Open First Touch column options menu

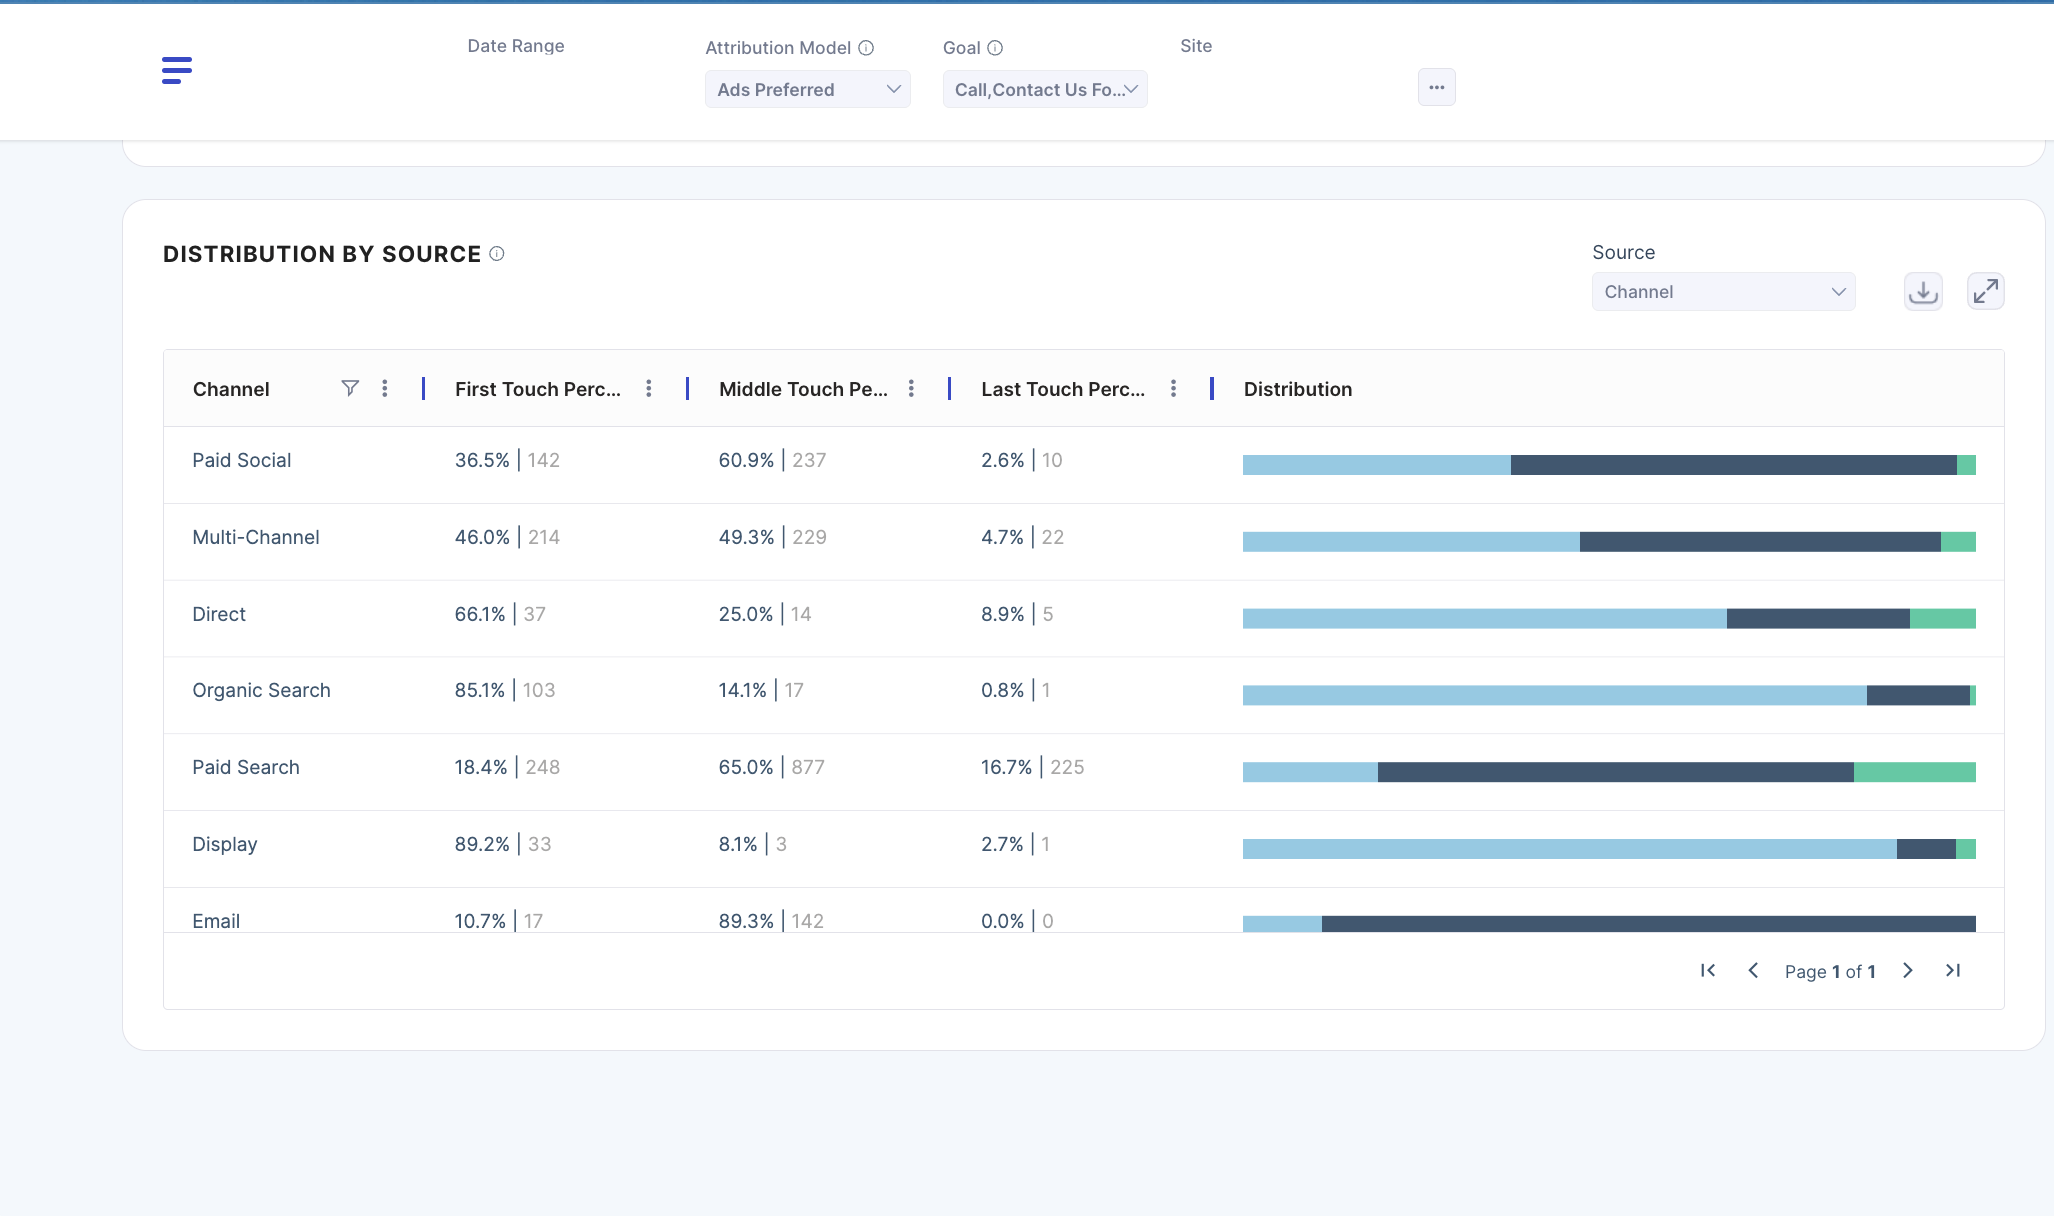(649, 388)
